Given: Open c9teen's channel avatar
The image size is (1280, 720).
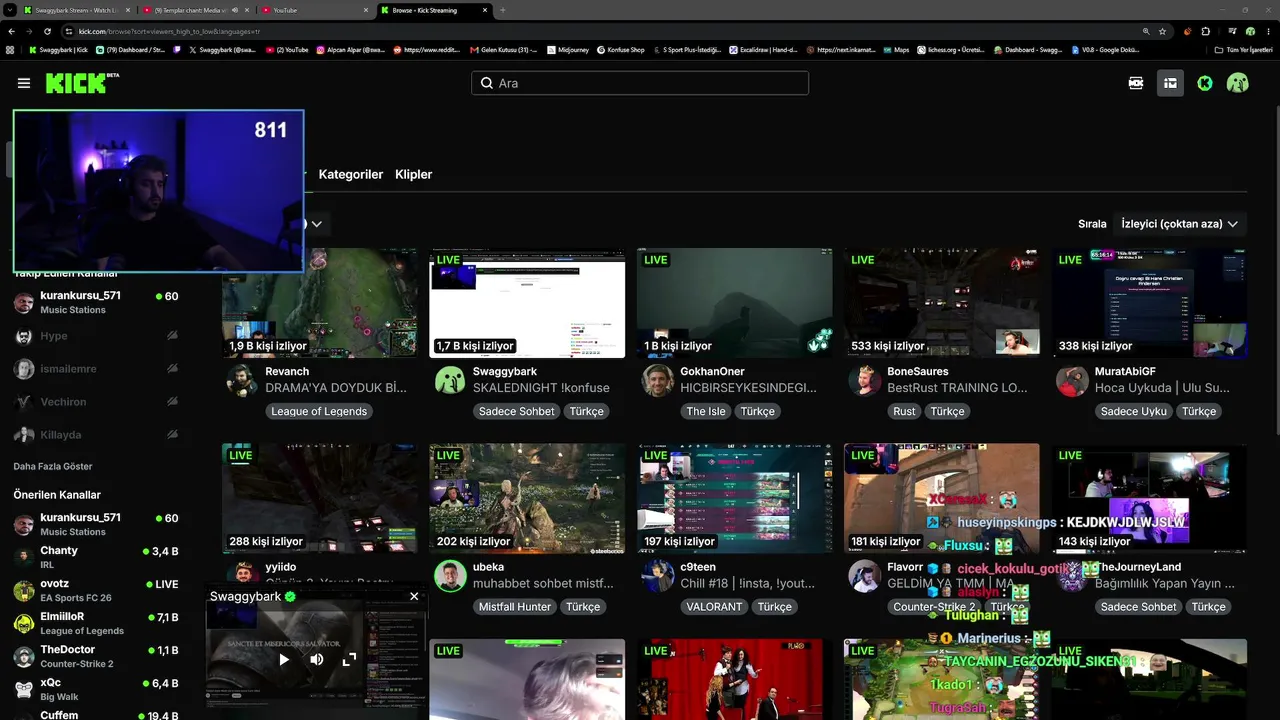Looking at the screenshot, I should (657, 575).
